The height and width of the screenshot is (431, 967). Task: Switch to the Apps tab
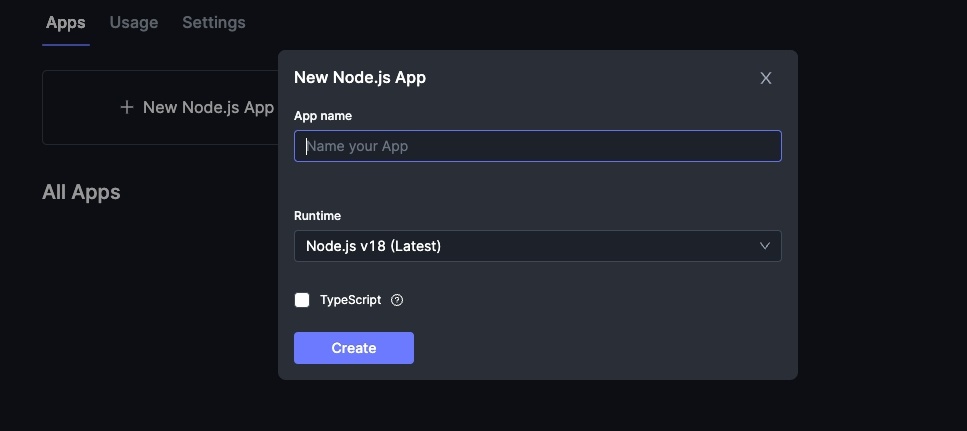coord(66,22)
